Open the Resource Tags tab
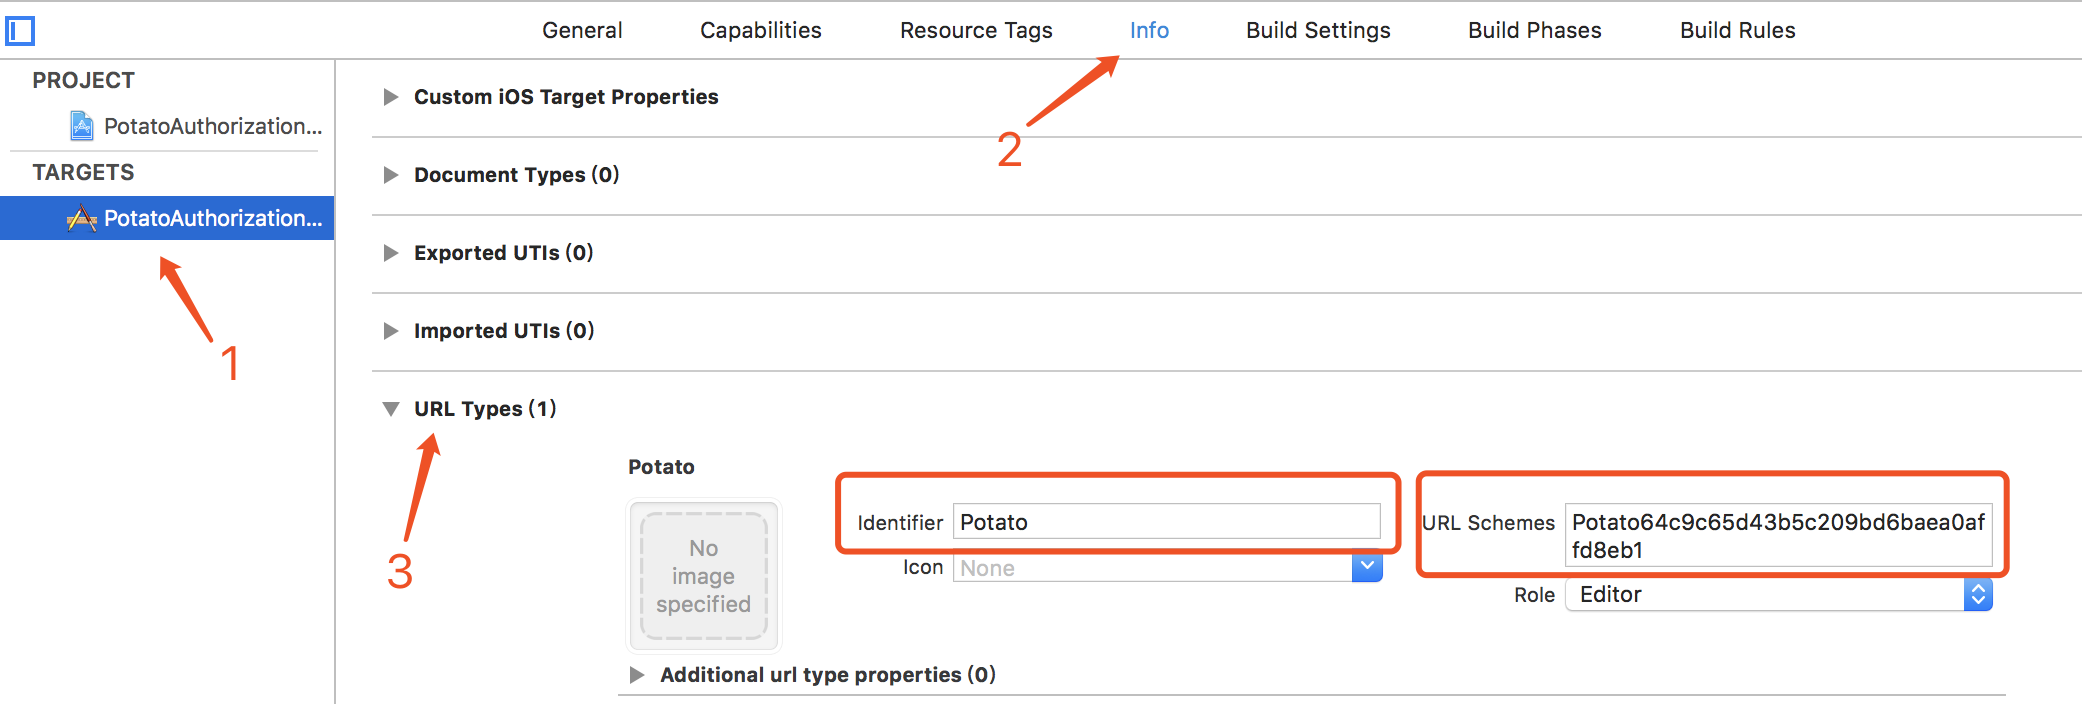This screenshot has width=2082, height=704. 976,31
